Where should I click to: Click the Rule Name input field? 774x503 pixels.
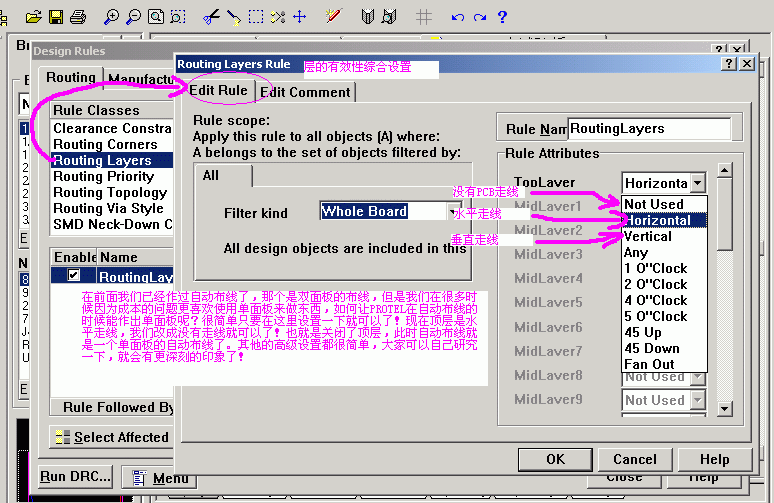point(648,129)
